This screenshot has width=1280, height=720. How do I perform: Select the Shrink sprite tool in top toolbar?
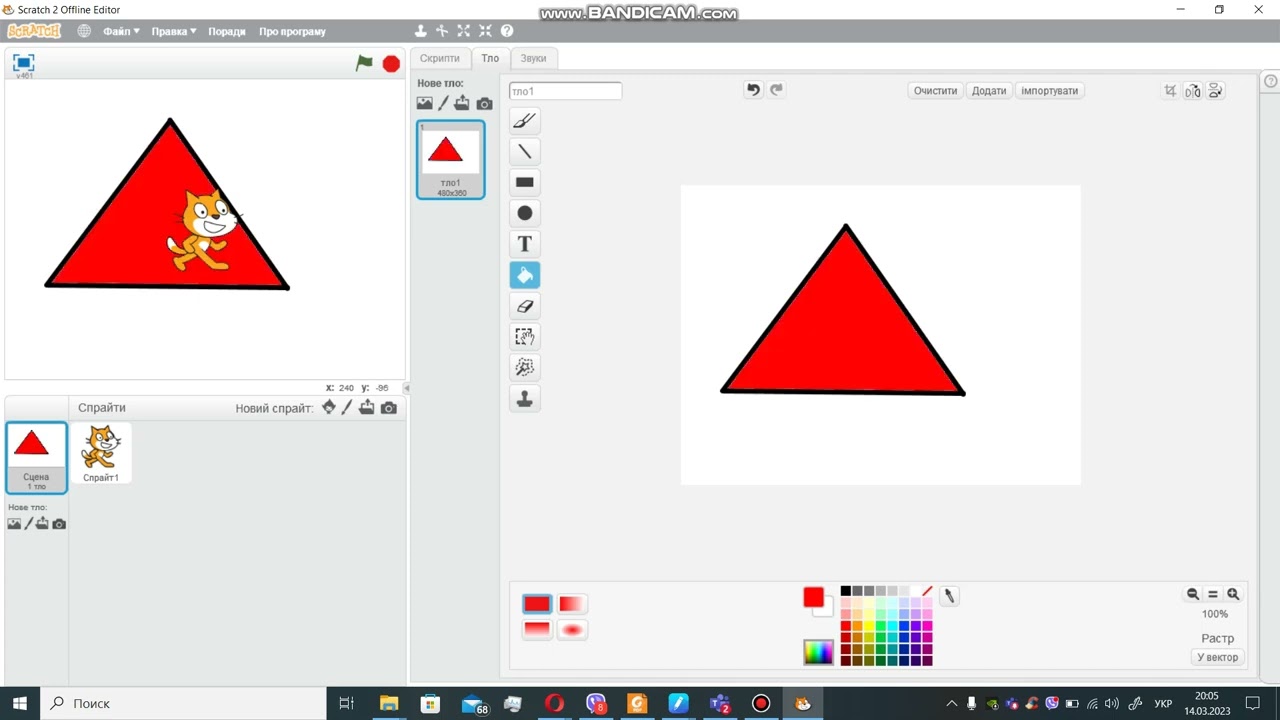[x=485, y=31]
